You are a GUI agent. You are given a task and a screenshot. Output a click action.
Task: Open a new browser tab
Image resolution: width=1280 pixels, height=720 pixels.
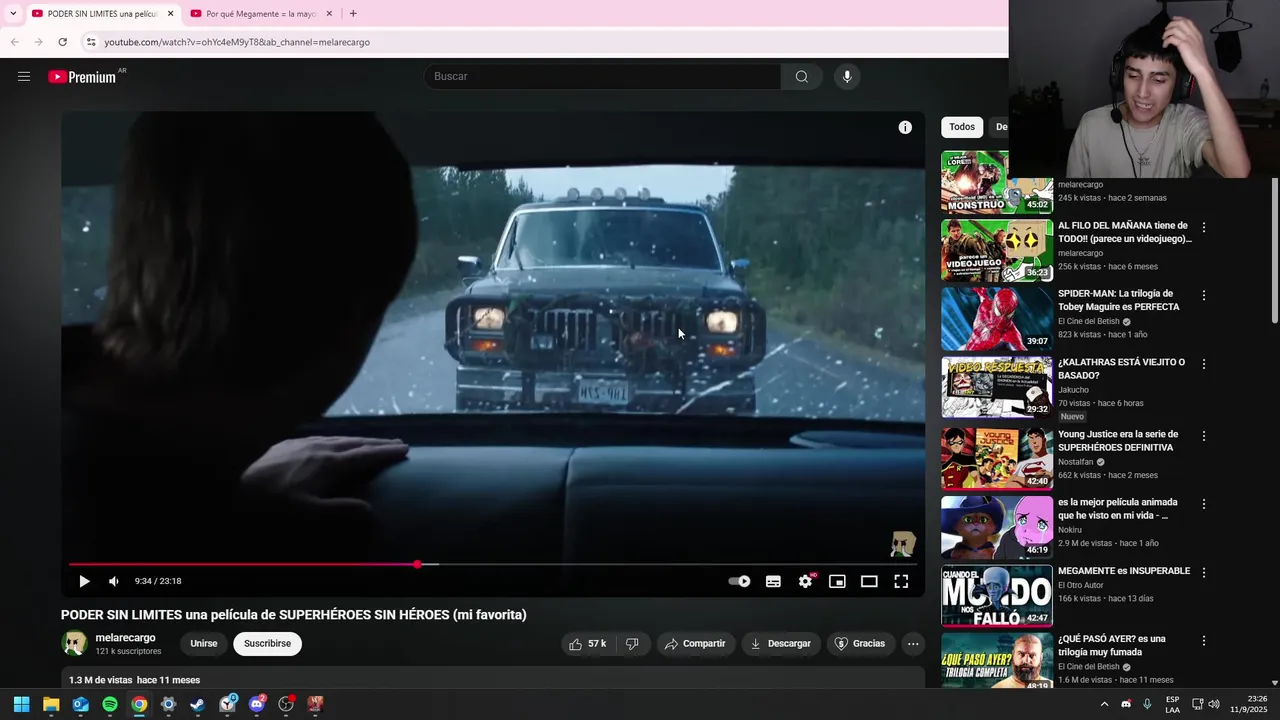[353, 14]
